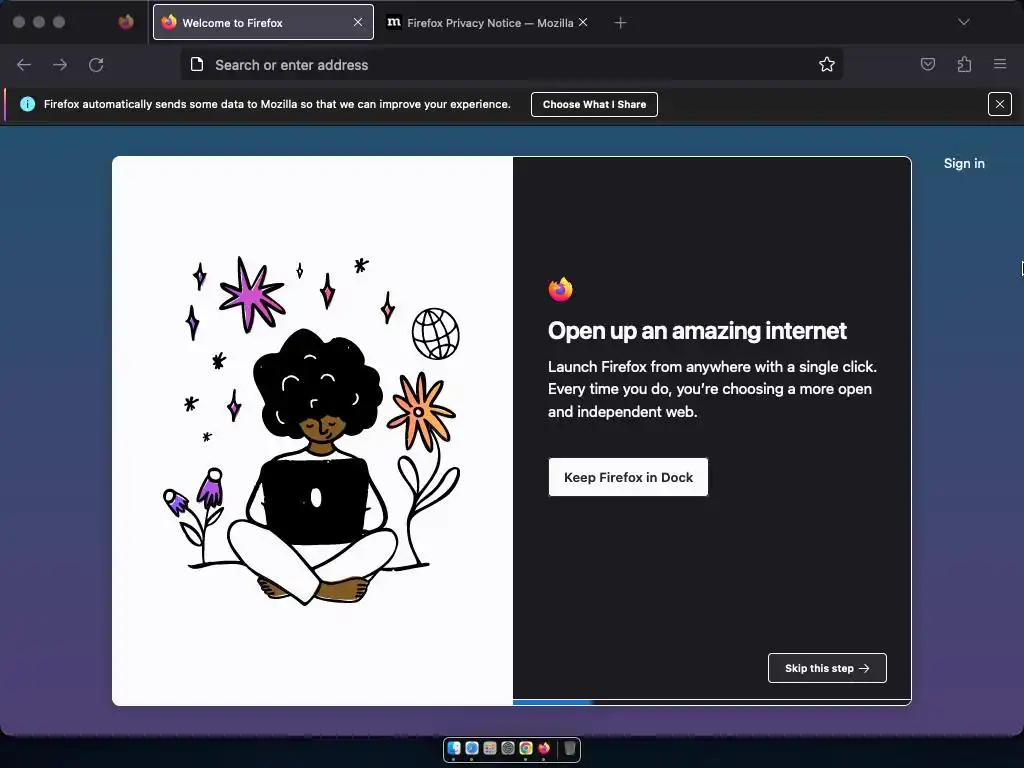Close the Welcome to Firefox tab
The height and width of the screenshot is (768, 1024).
358,22
